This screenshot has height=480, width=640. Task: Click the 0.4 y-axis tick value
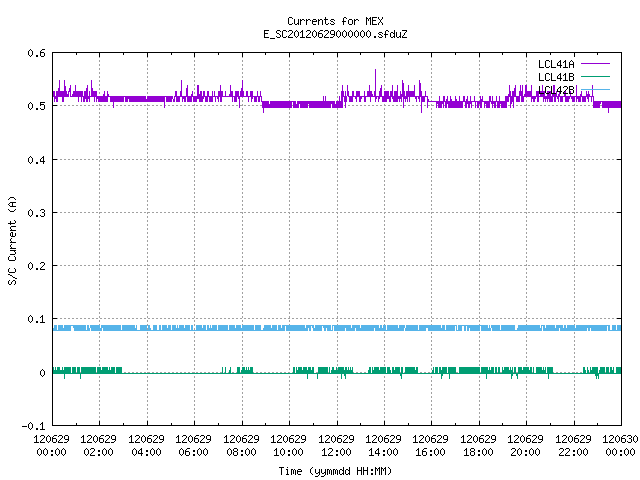[37, 160]
